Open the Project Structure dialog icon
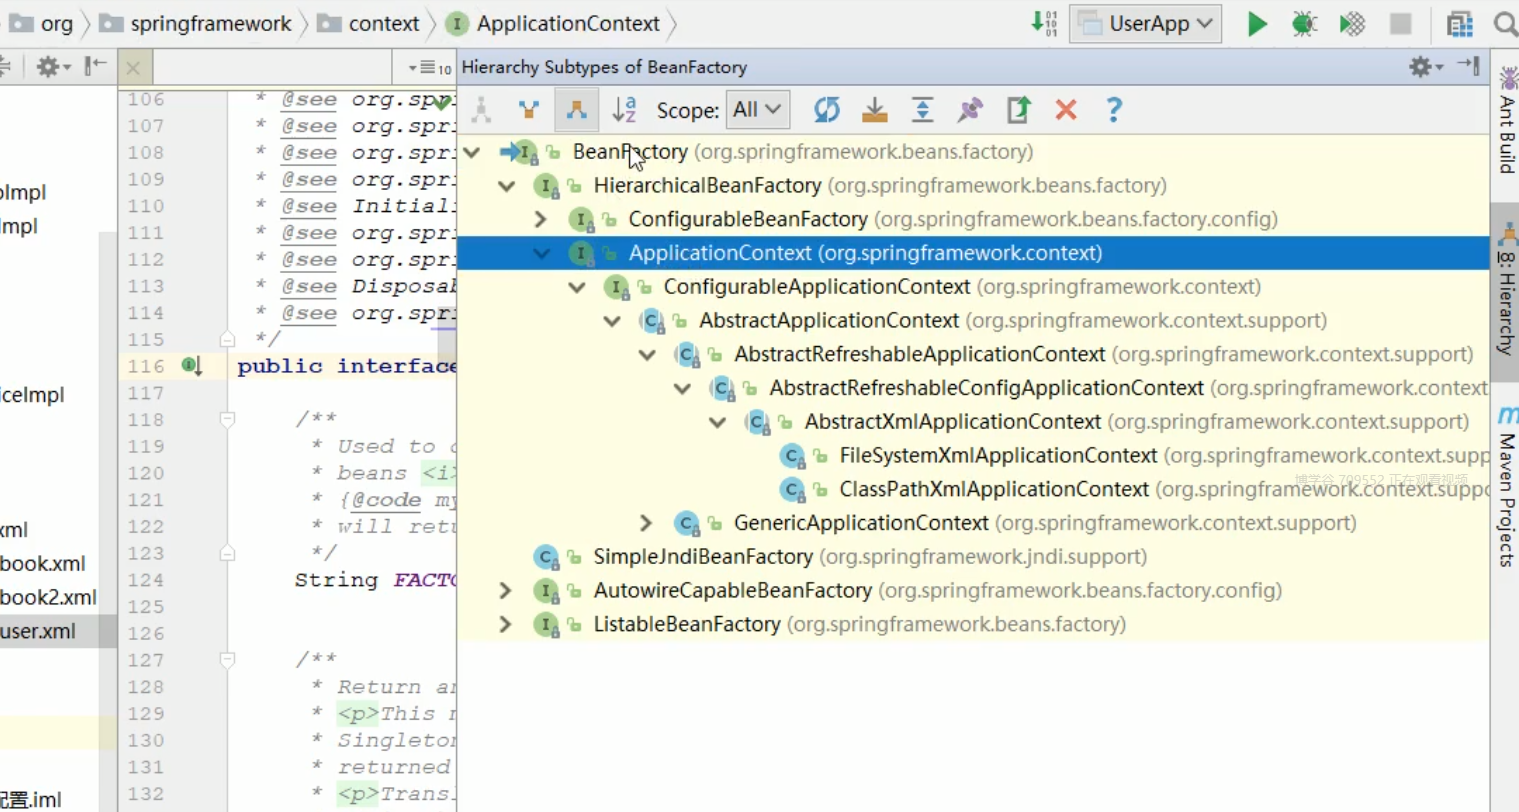This screenshot has height=812, width=1519. [1460, 23]
